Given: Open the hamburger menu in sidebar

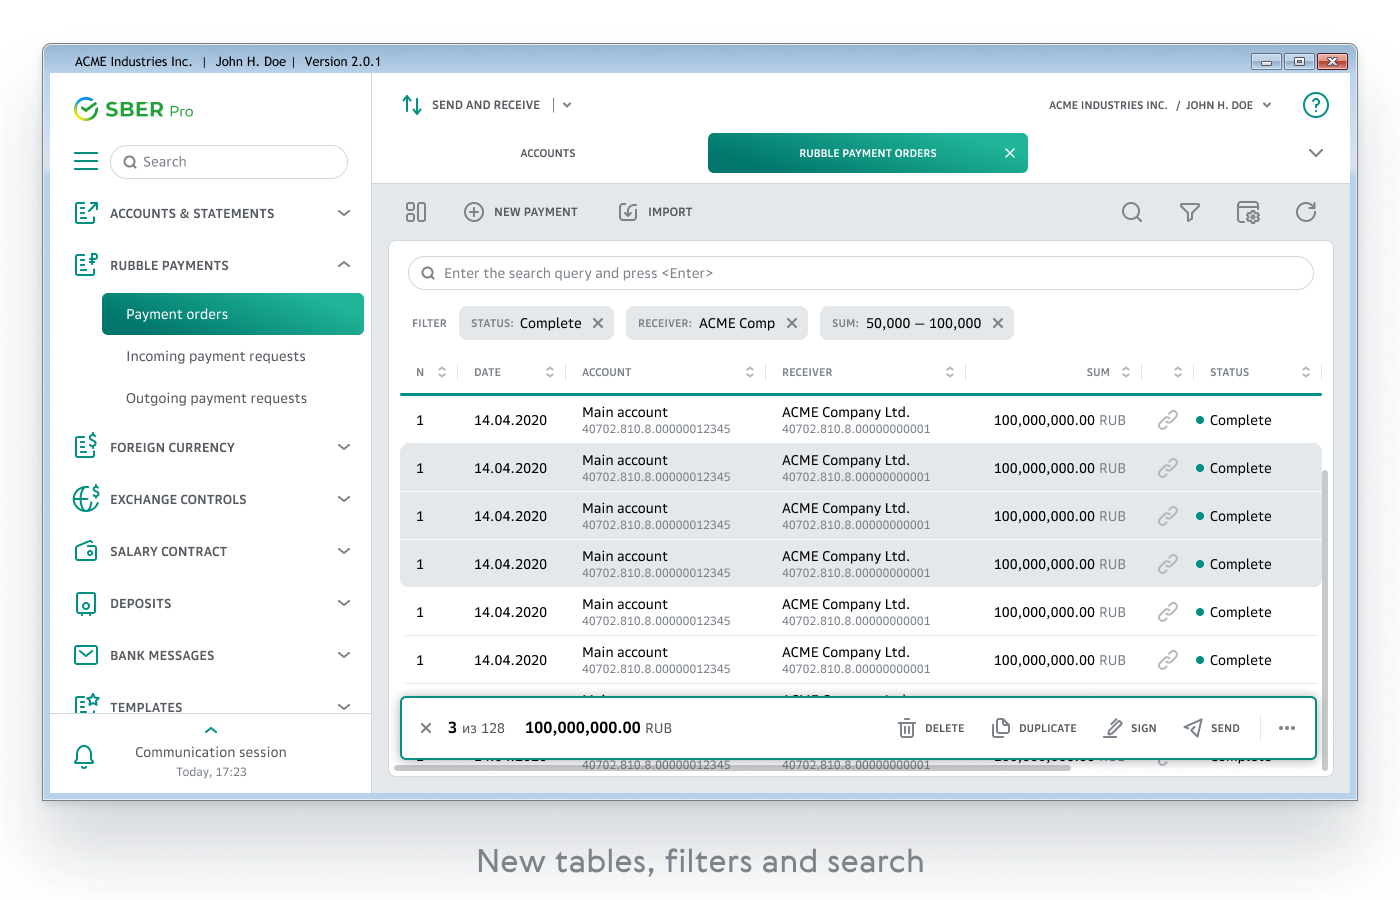Looking at the screenshot, I should pyautogui.click(x=86, y=162).
